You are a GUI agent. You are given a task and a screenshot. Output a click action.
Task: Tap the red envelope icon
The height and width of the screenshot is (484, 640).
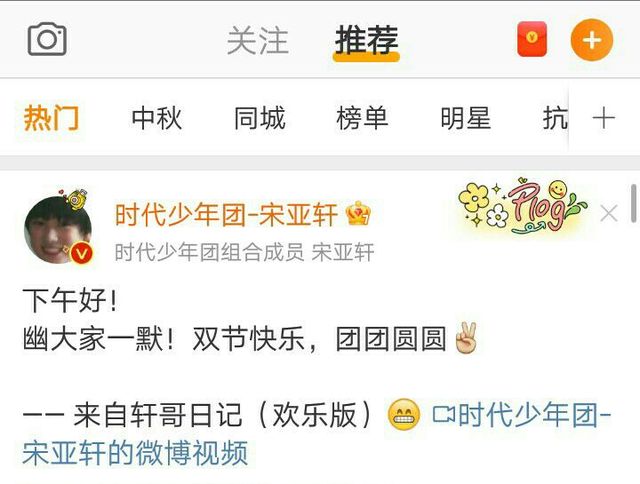[x=532, y=39]
